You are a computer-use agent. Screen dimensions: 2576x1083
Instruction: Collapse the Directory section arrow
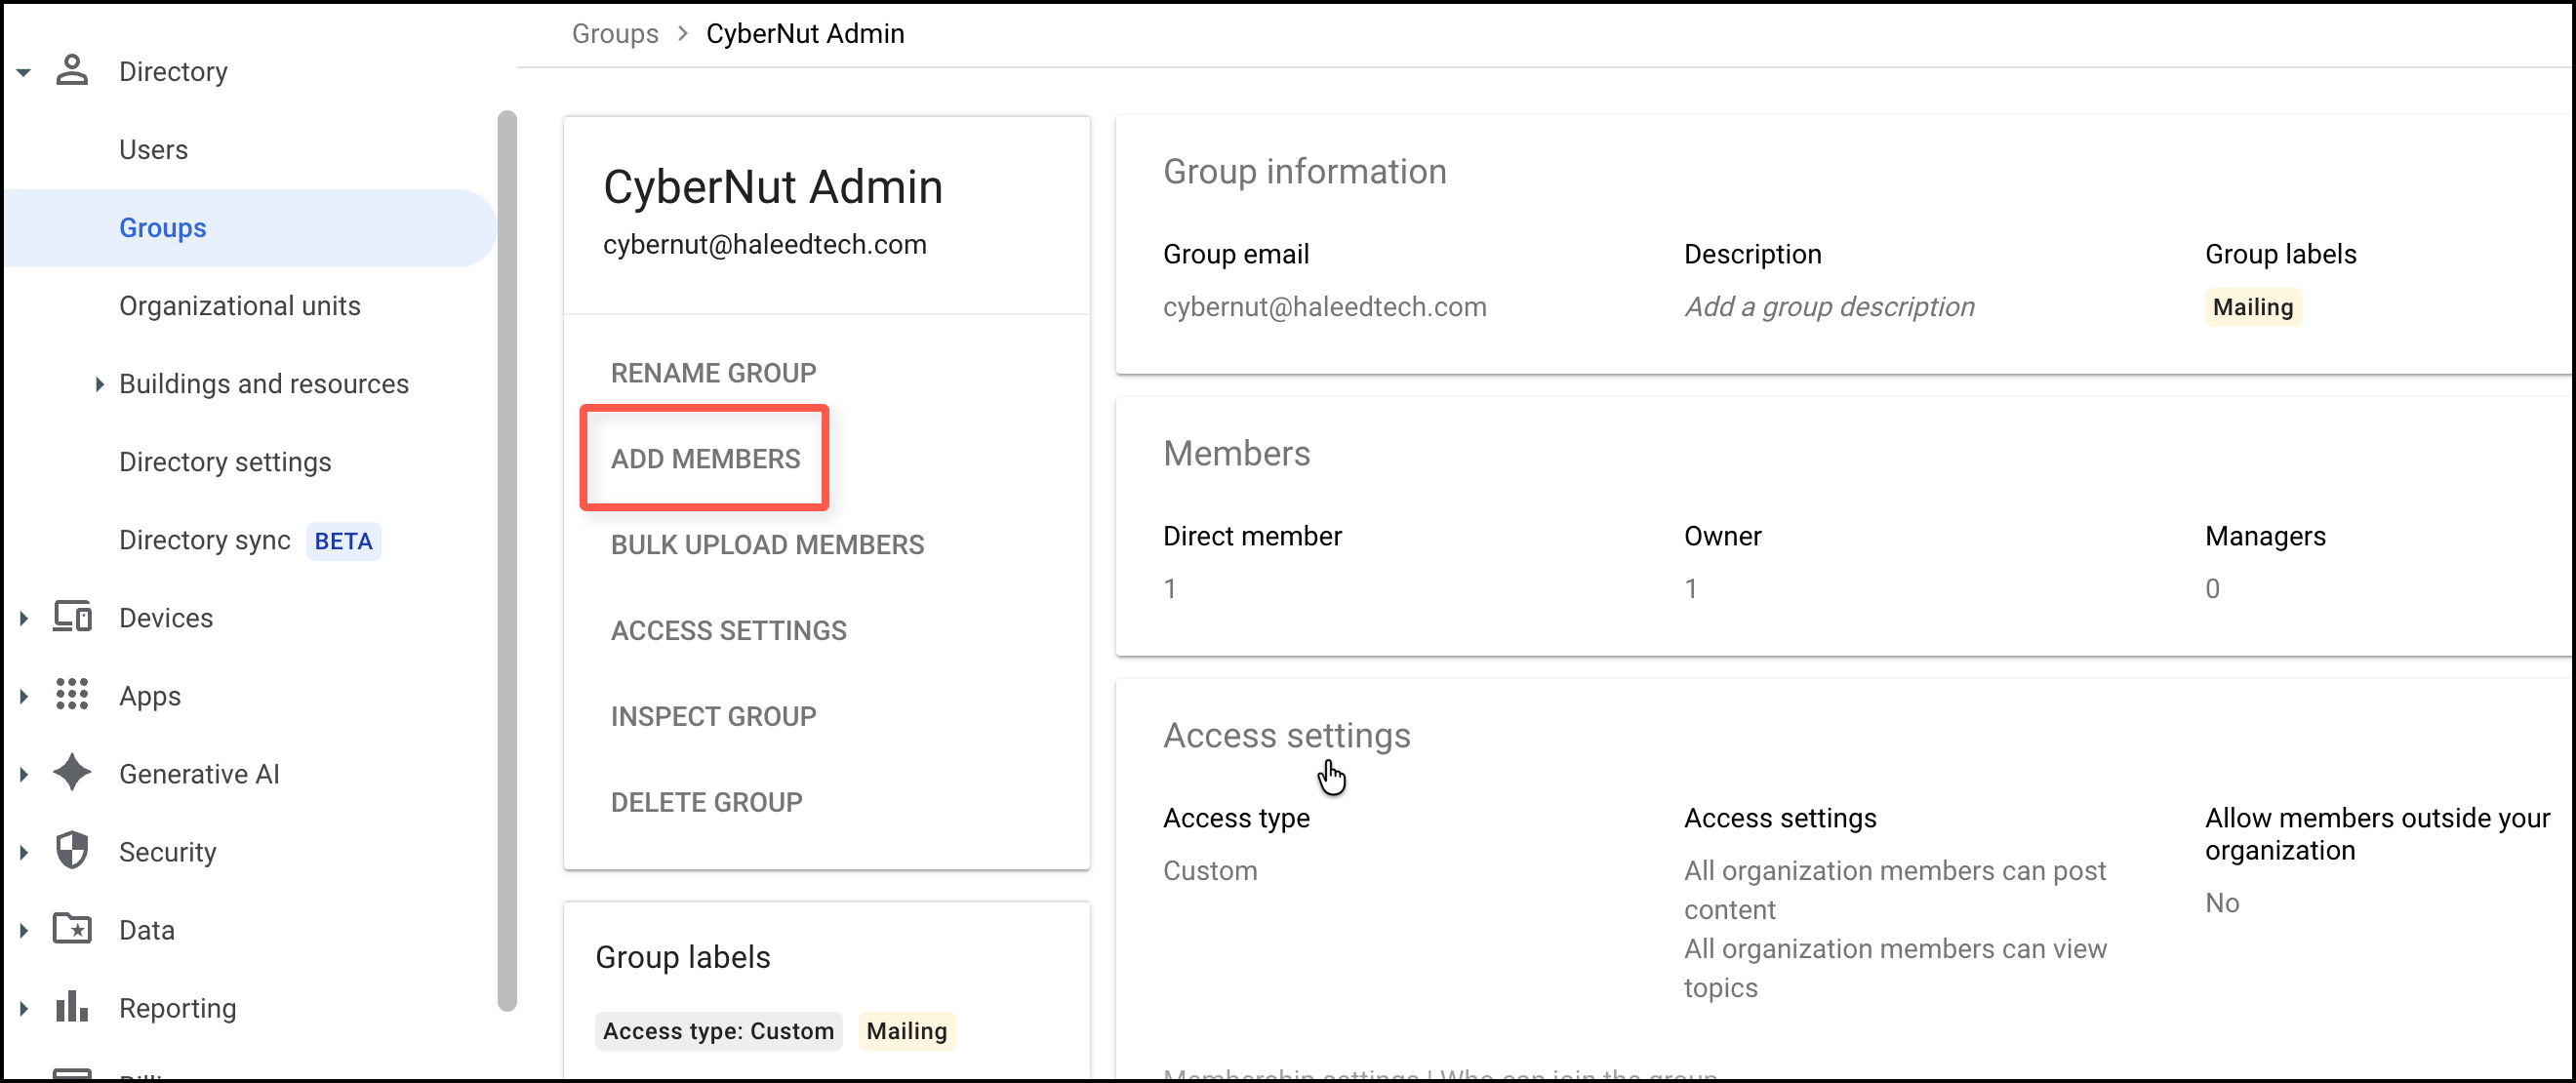[24, 72]
